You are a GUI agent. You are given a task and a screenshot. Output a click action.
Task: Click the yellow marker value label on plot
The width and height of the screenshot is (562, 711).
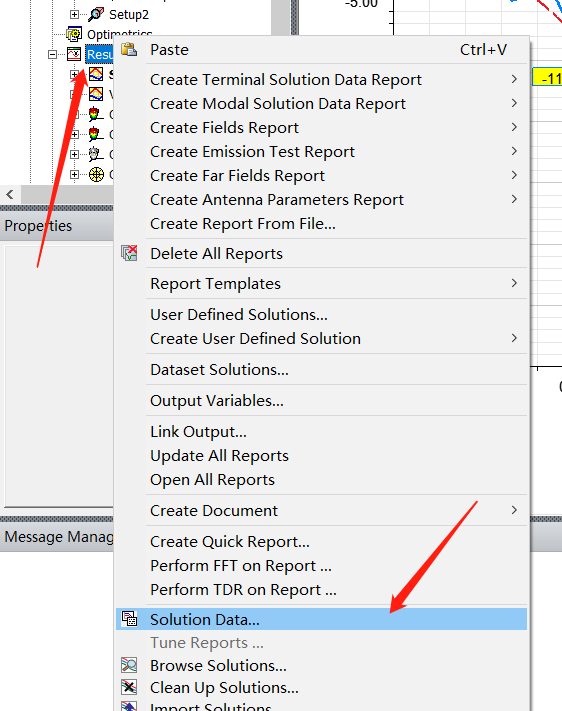tap(547, 78)
